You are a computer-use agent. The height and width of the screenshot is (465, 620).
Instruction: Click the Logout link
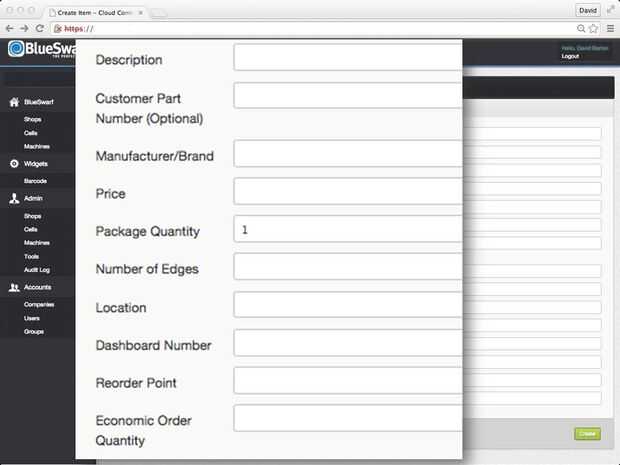[570, 57]
